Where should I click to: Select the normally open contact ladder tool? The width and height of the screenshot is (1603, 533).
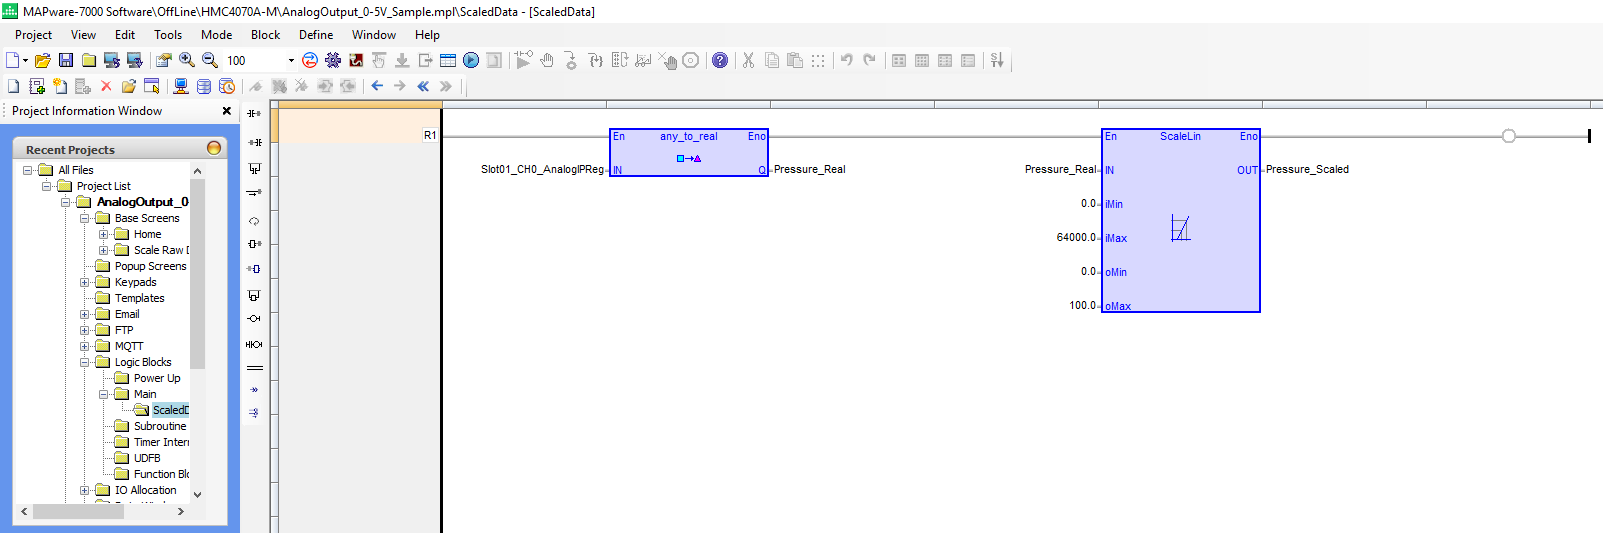click(x=254, y=114)
